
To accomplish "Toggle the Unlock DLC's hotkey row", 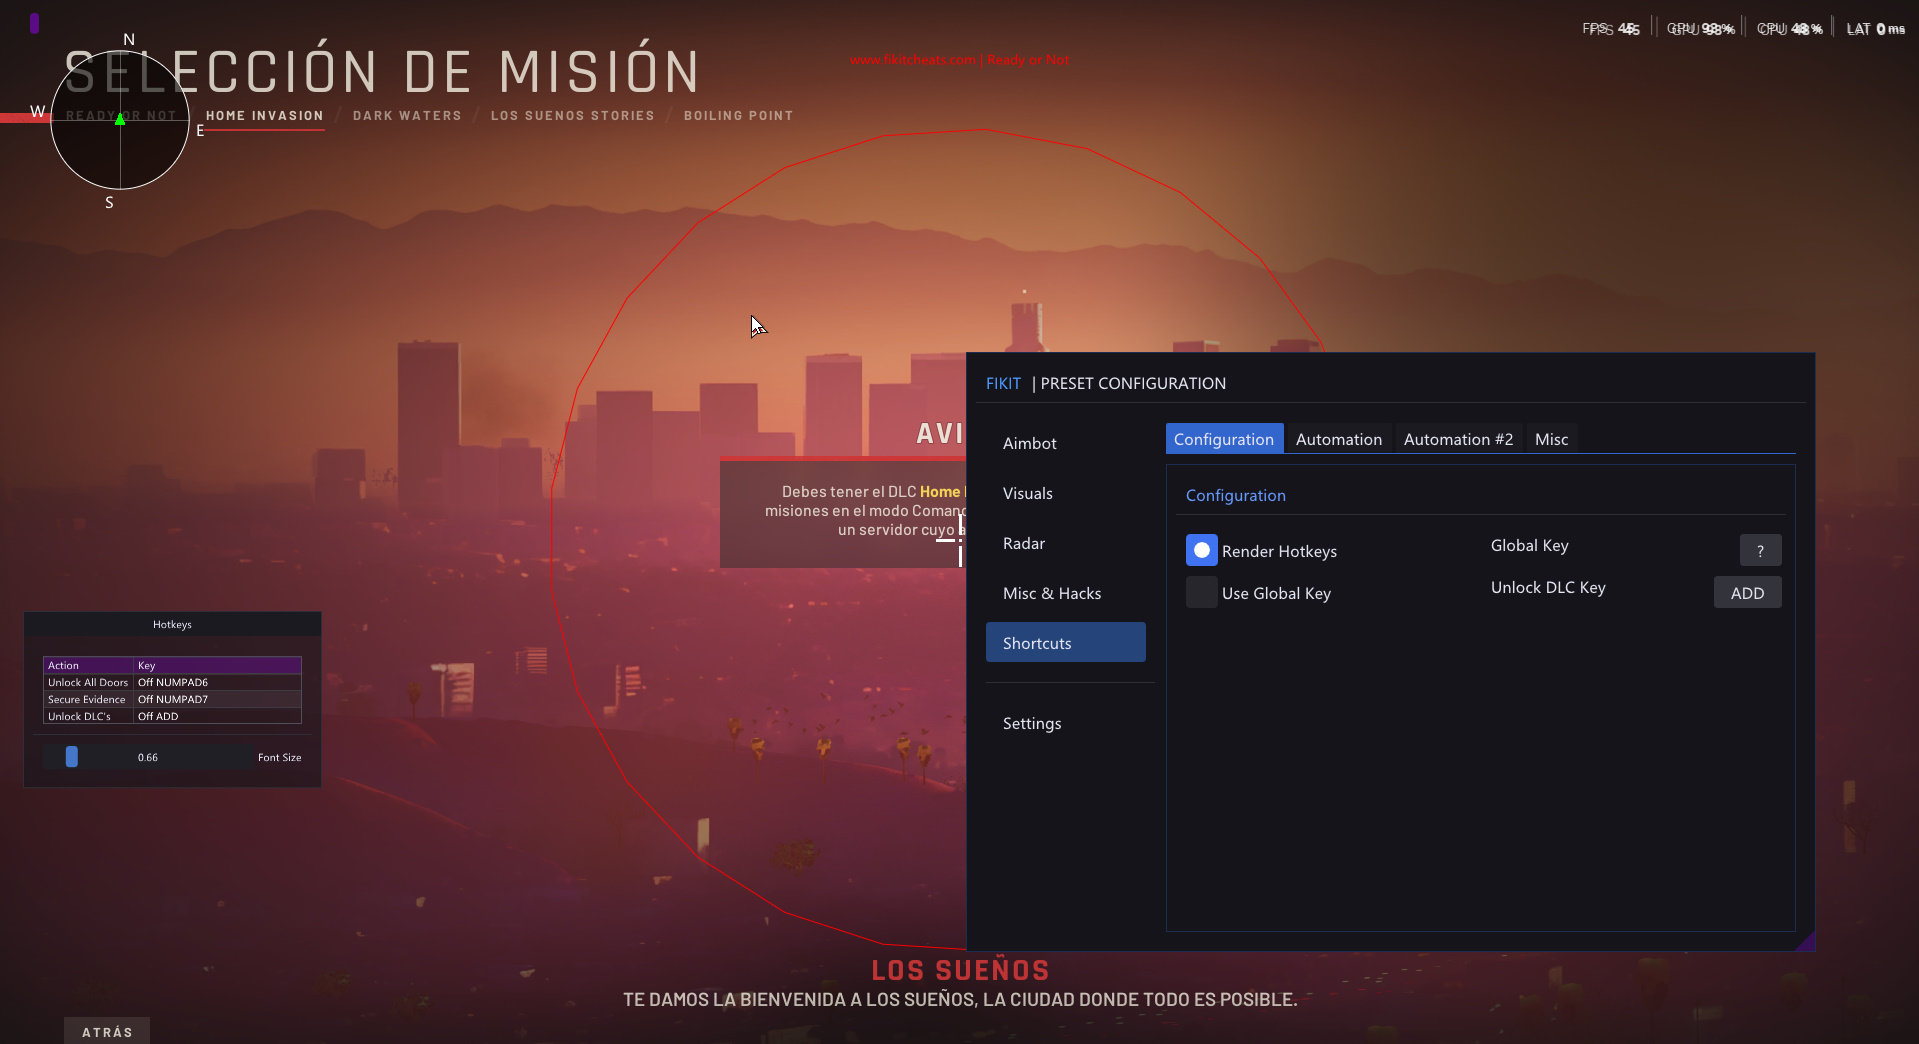I will 171,716.
